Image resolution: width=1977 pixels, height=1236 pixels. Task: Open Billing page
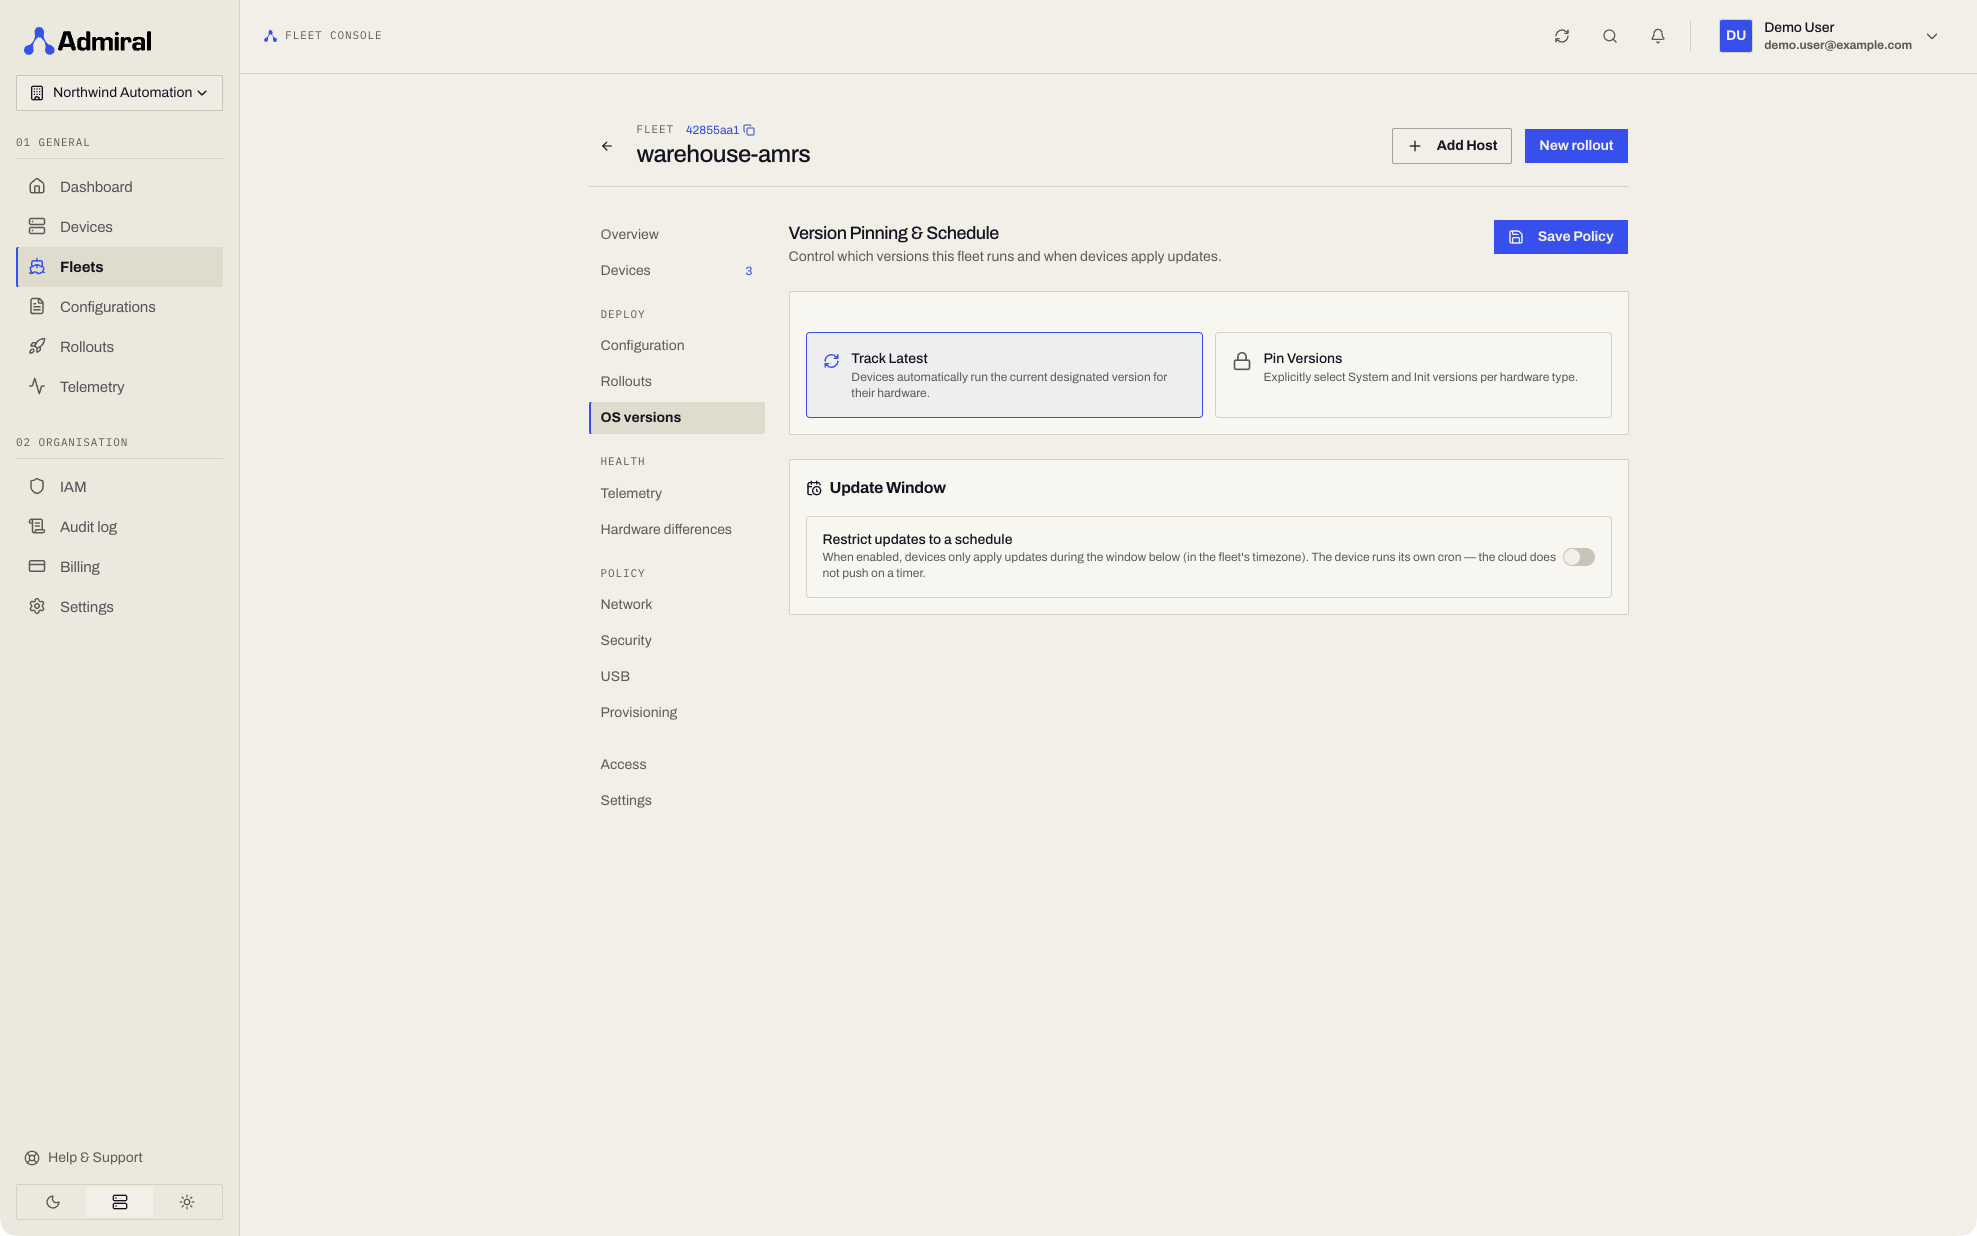120,567
